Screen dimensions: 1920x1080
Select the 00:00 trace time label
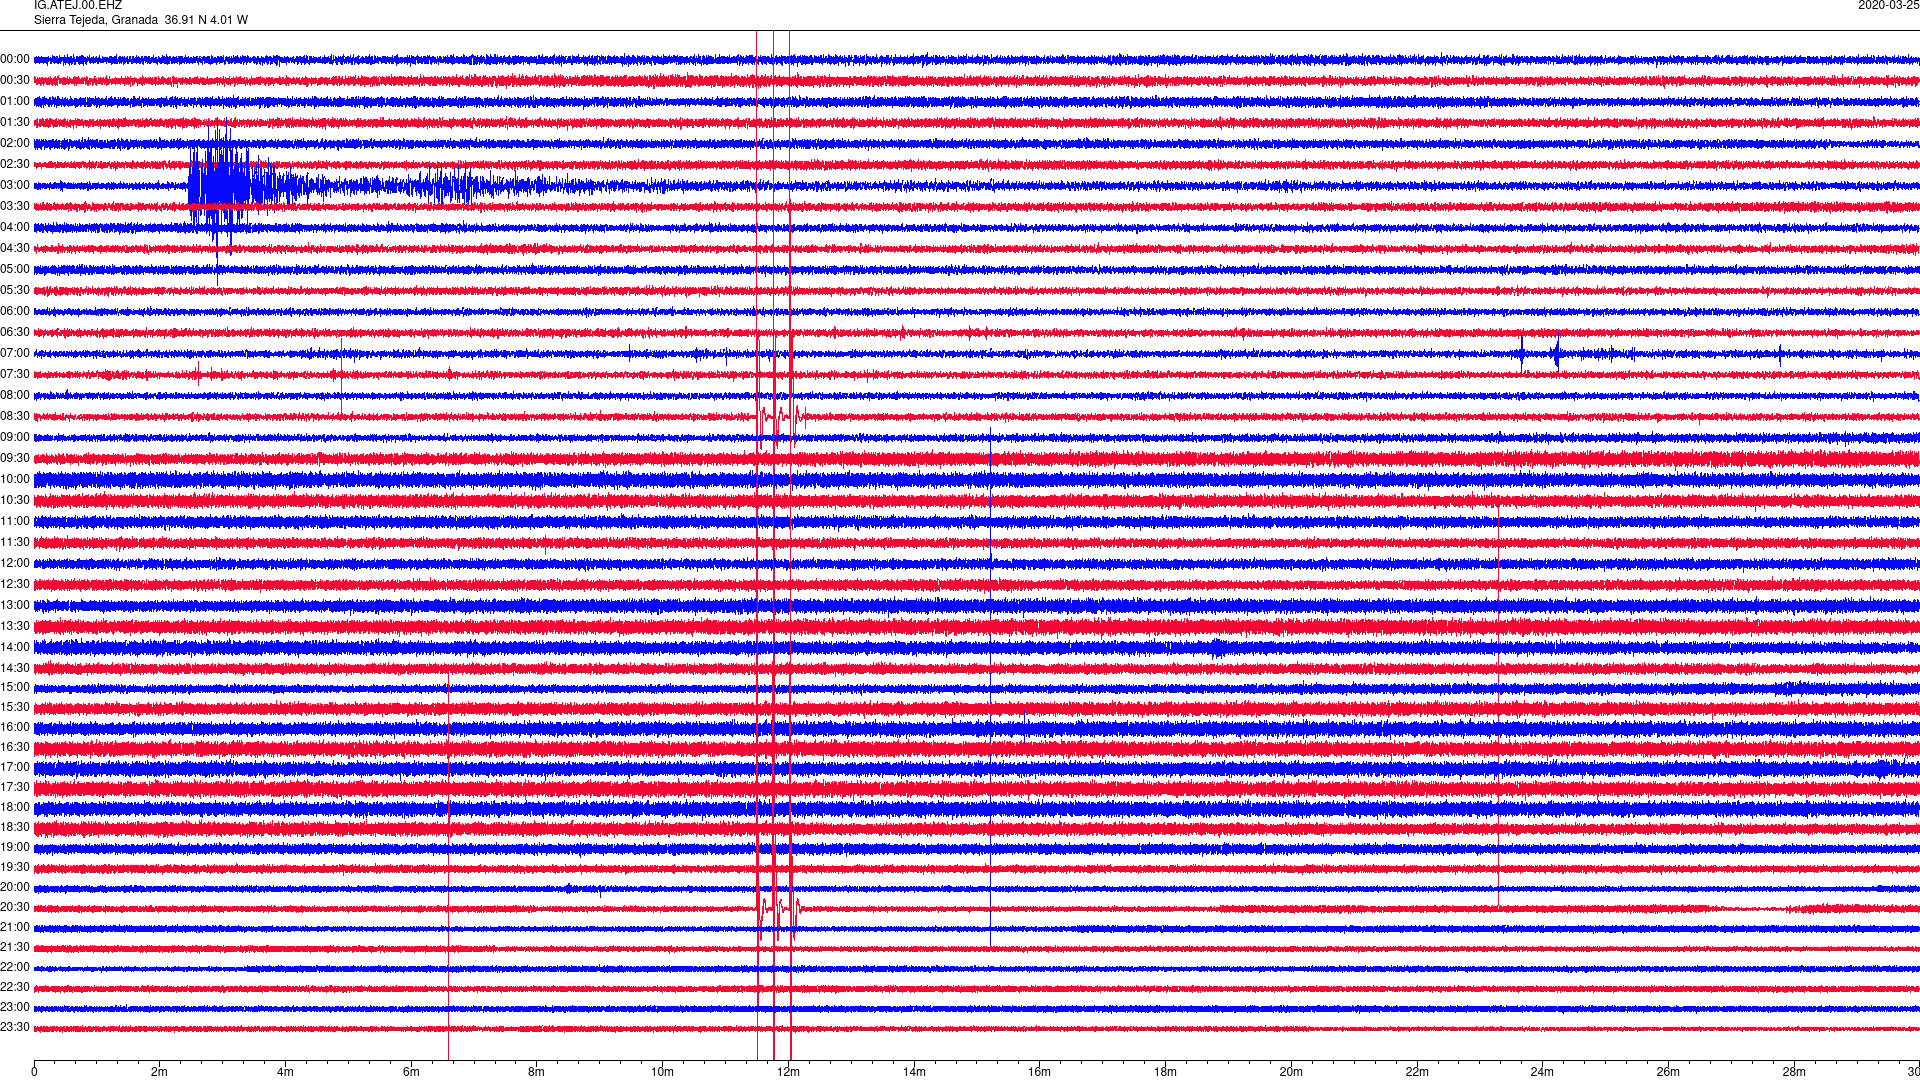click(15, 60)
